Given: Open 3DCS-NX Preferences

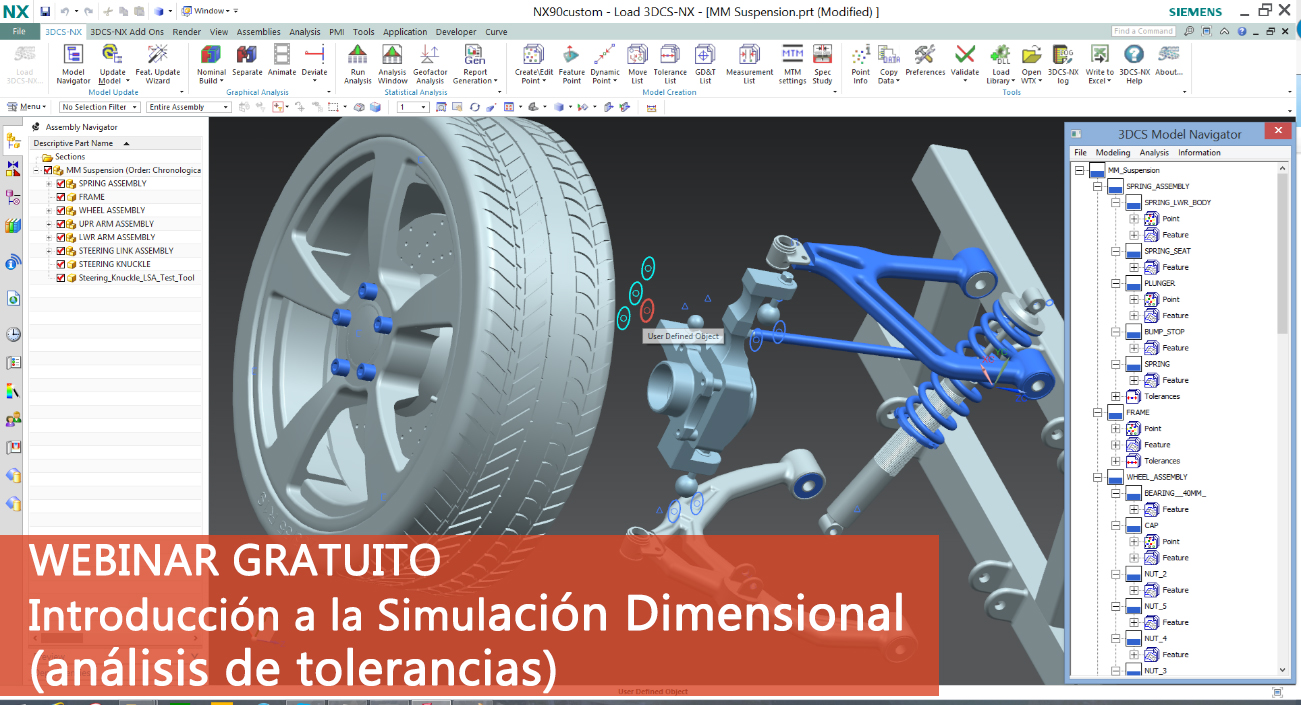Looking at the screenshot, I should tap(925, 60).
